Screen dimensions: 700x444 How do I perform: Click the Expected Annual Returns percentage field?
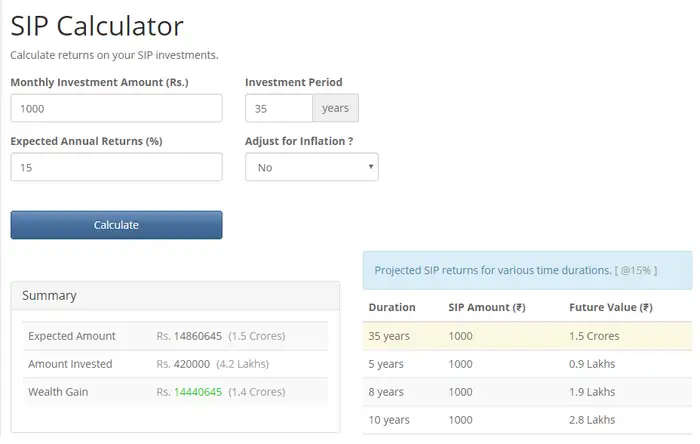click(x=116, y=167)
